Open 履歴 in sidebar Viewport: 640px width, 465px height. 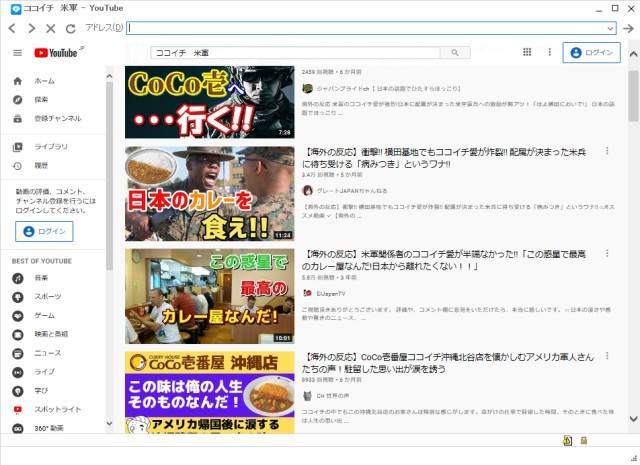(x=41, y=165)
